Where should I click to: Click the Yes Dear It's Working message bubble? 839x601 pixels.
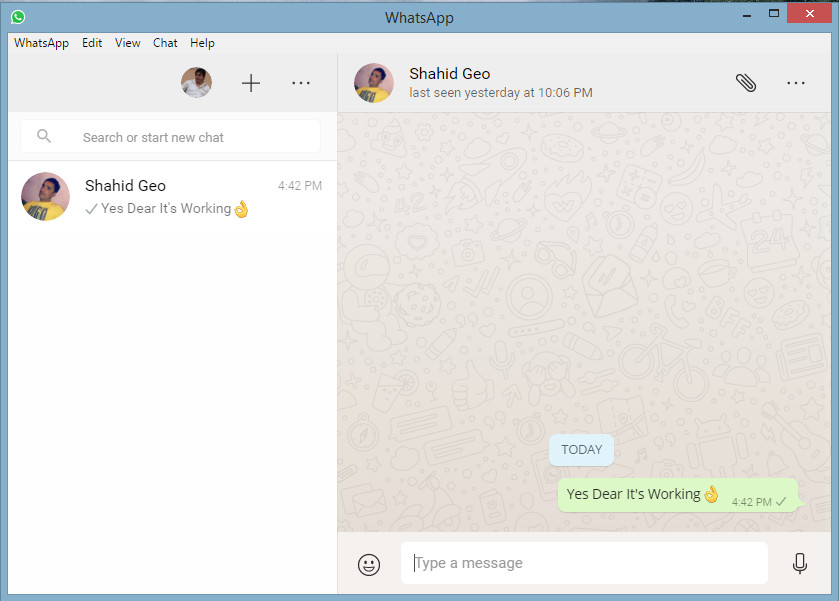(678, 495)
